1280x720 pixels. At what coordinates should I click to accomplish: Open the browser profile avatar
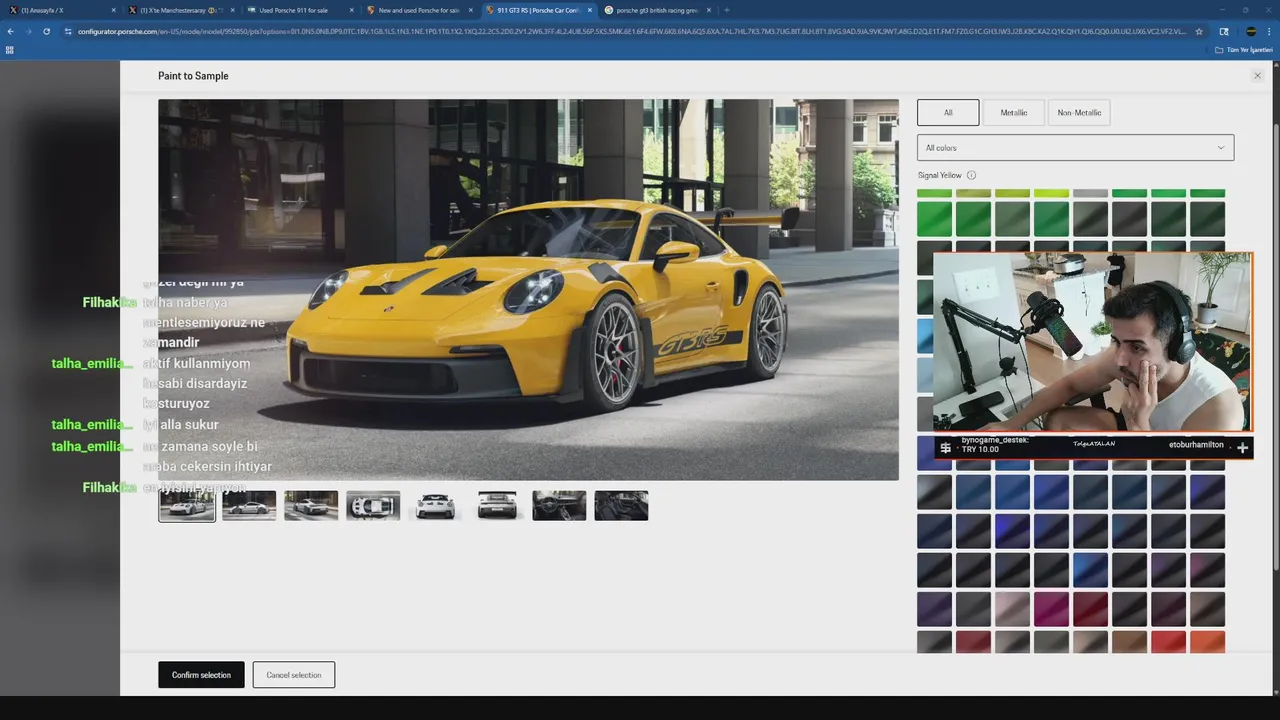tap(1251, 31)
